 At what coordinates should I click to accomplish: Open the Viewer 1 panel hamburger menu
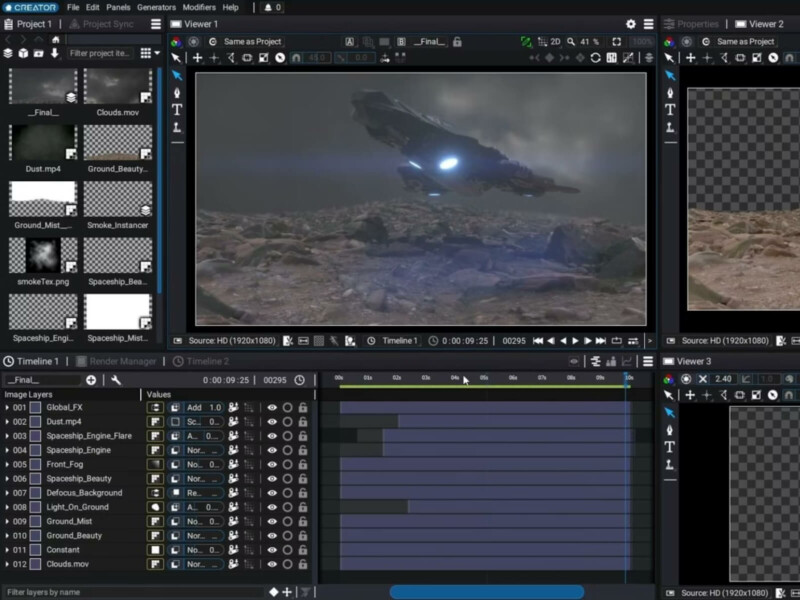pyautogui.click(x=648, y=24)
